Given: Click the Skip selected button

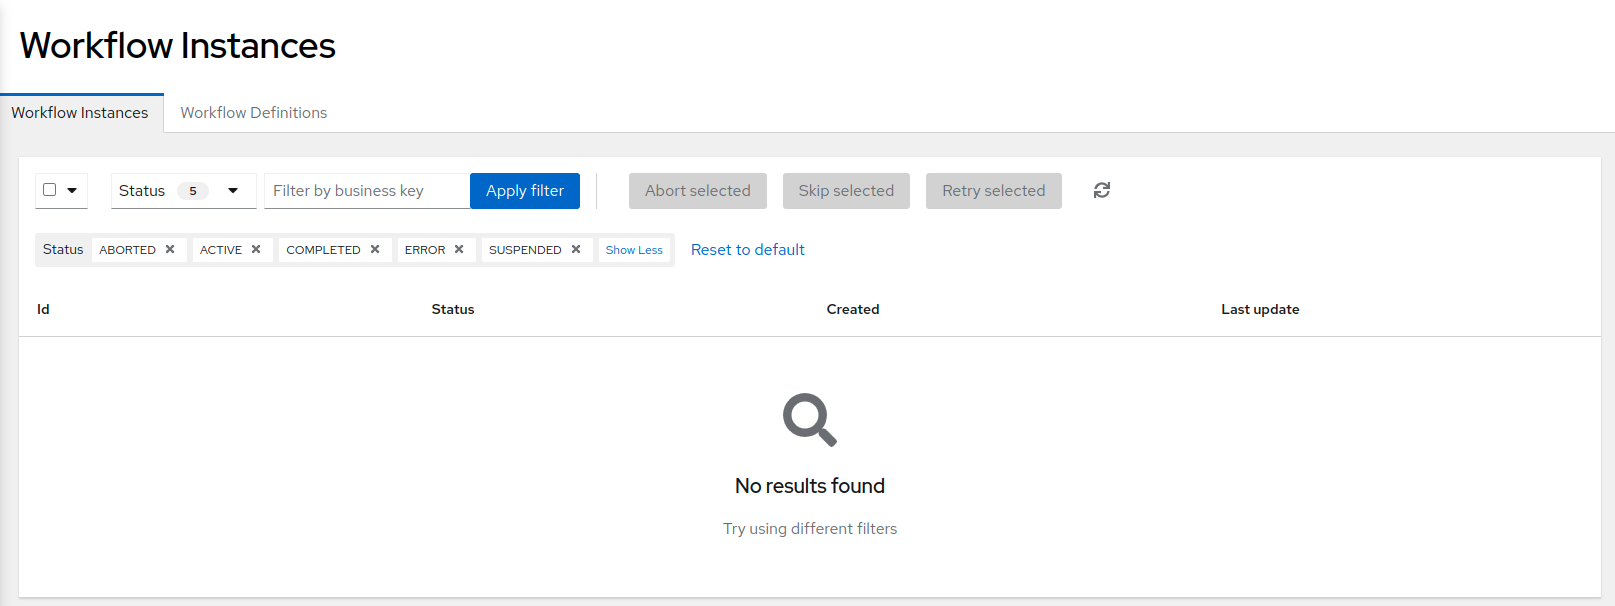Looking at the screenshot, I should [x=846, y=191].
